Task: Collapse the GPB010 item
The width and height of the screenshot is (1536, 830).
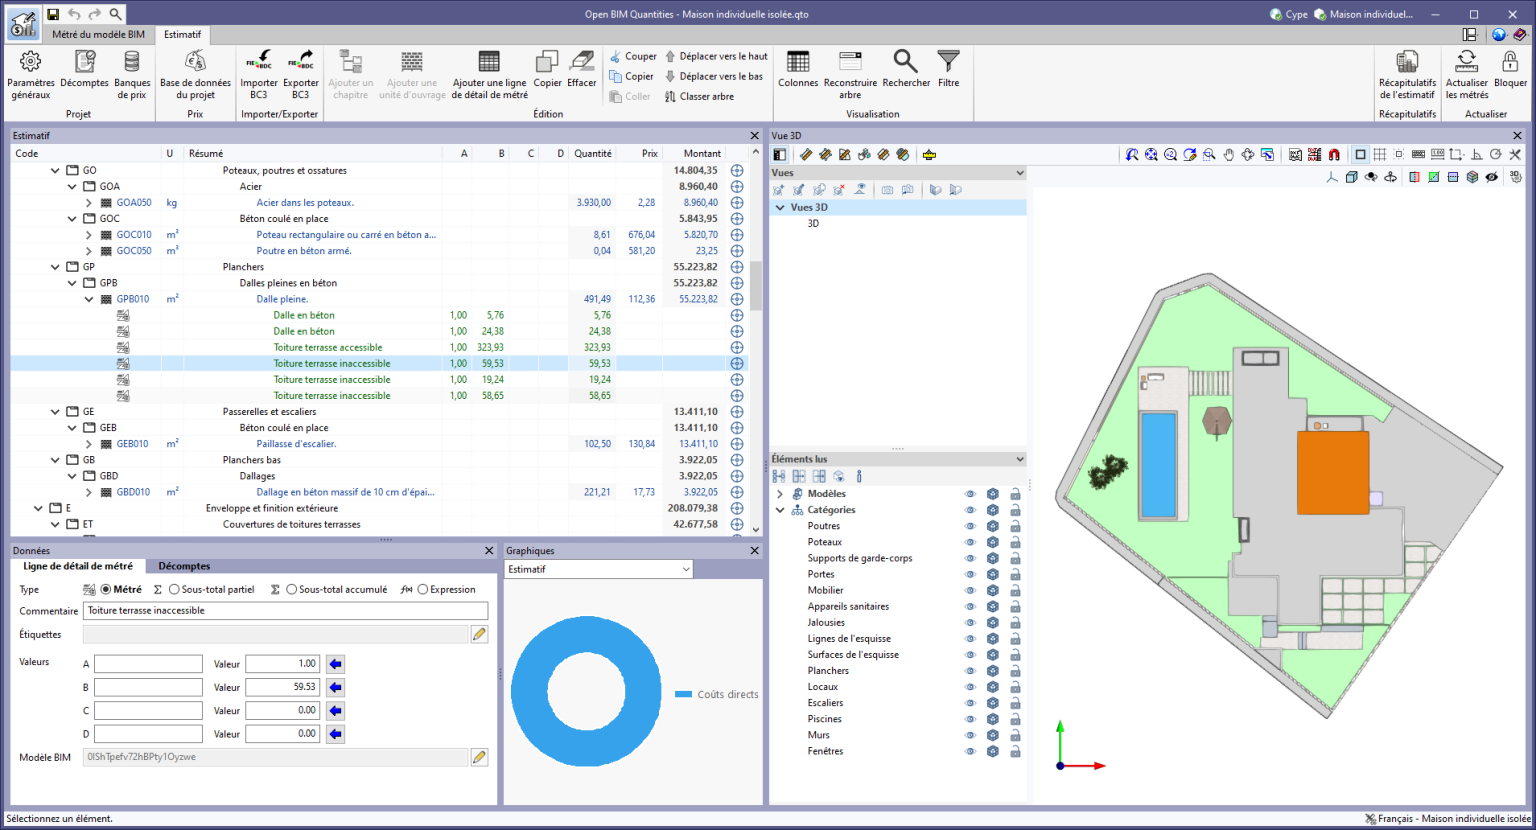Action: click(x=89, y=299)
